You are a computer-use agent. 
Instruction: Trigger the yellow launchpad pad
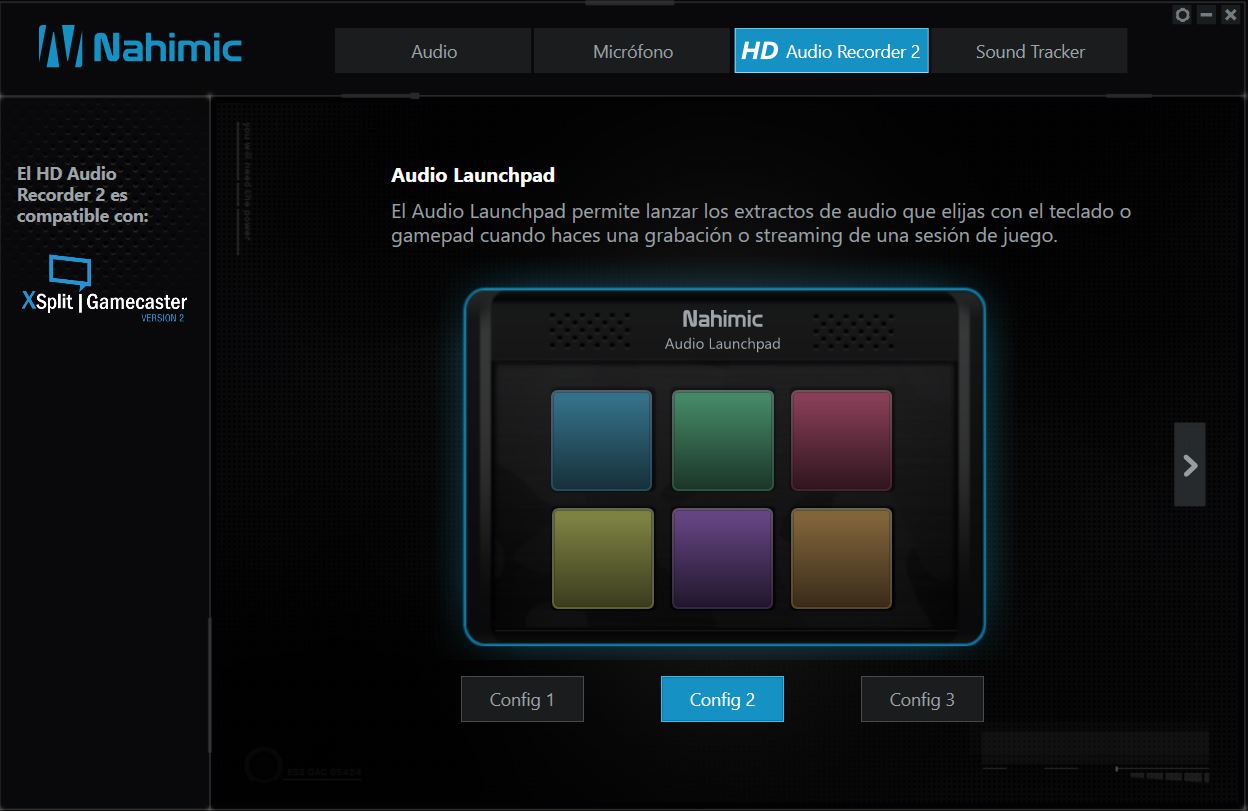[602, 559]
